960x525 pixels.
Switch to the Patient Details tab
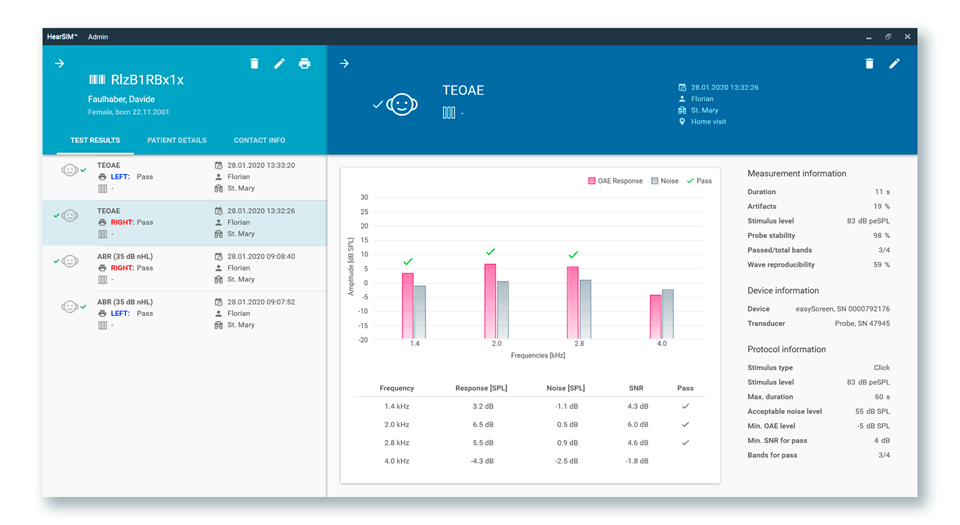[177, 140]
